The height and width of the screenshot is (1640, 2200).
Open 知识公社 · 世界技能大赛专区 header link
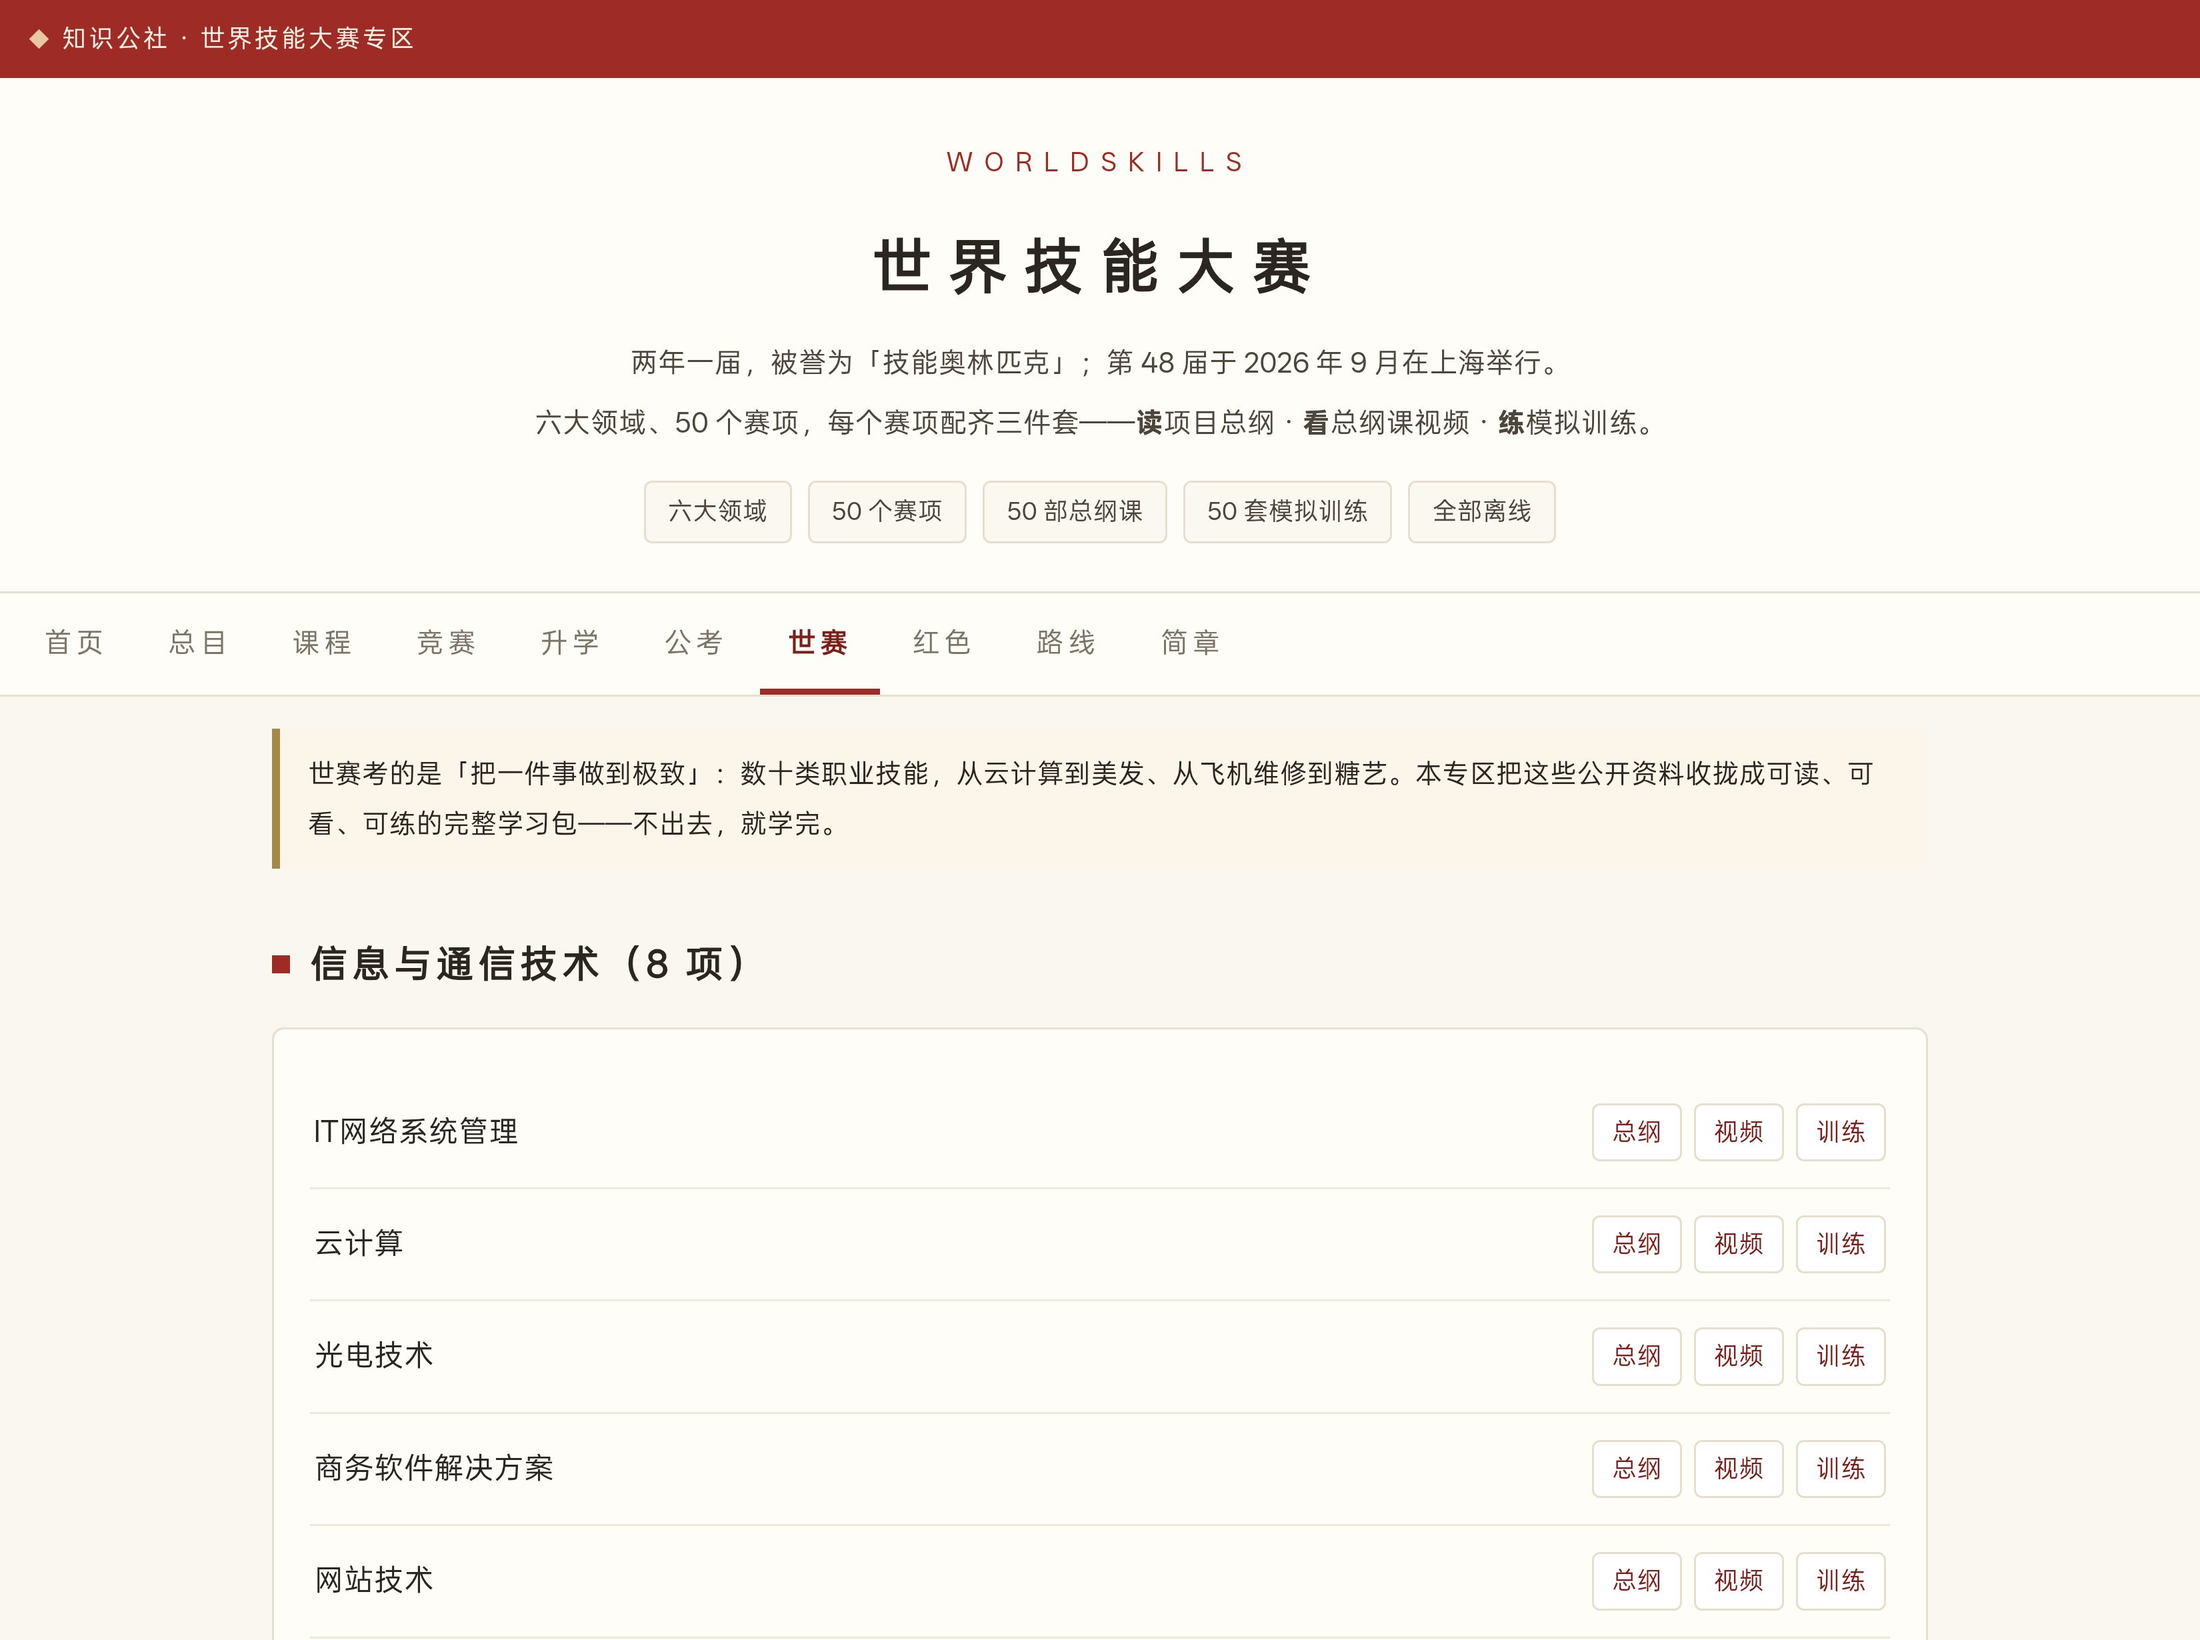point(238,39)
